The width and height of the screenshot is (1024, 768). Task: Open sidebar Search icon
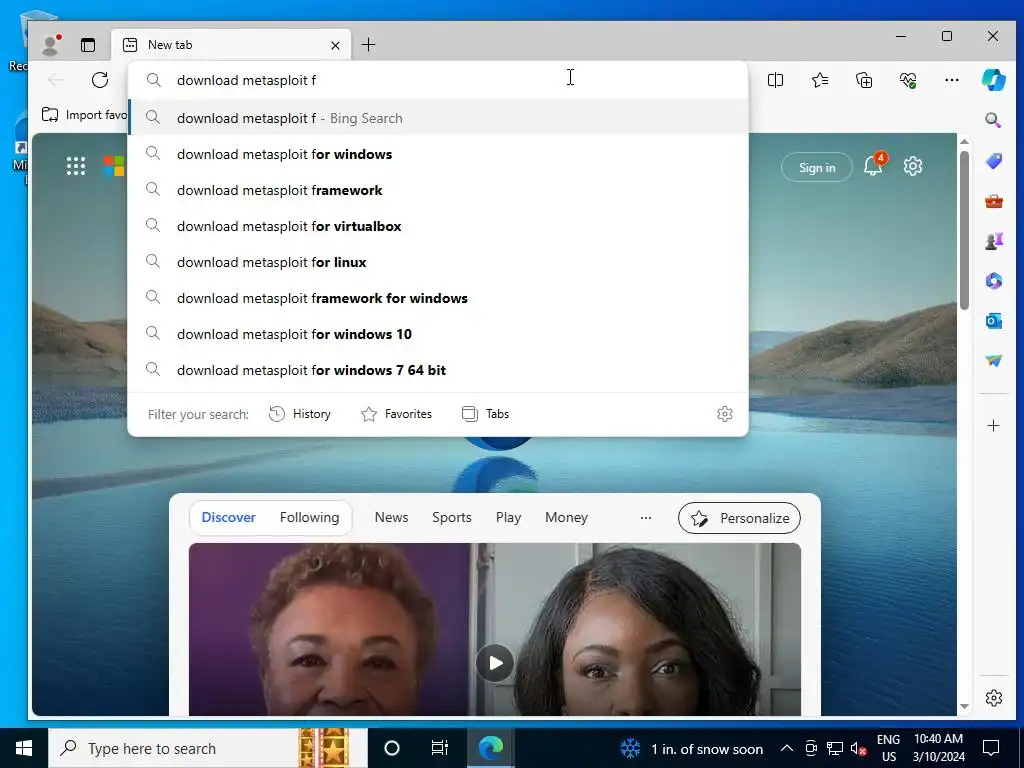pos(993,120)
